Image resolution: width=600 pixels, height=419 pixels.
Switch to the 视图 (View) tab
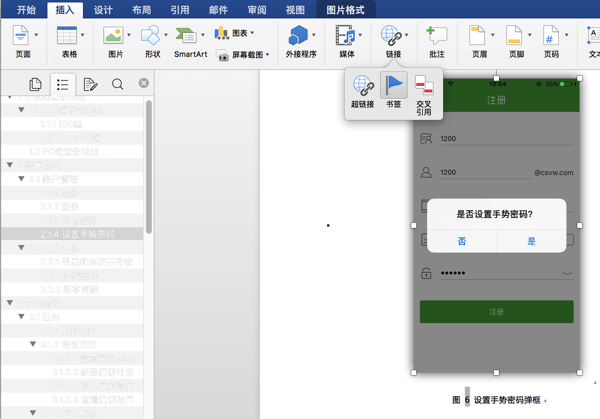click(295, 10)
